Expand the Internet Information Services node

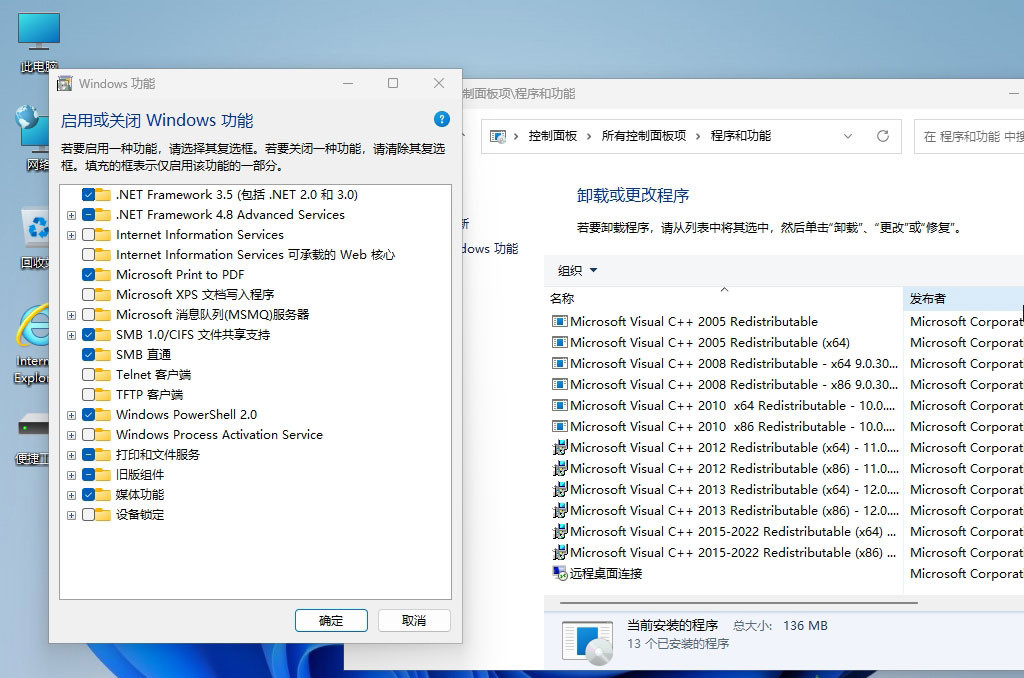tap(69, 234)
